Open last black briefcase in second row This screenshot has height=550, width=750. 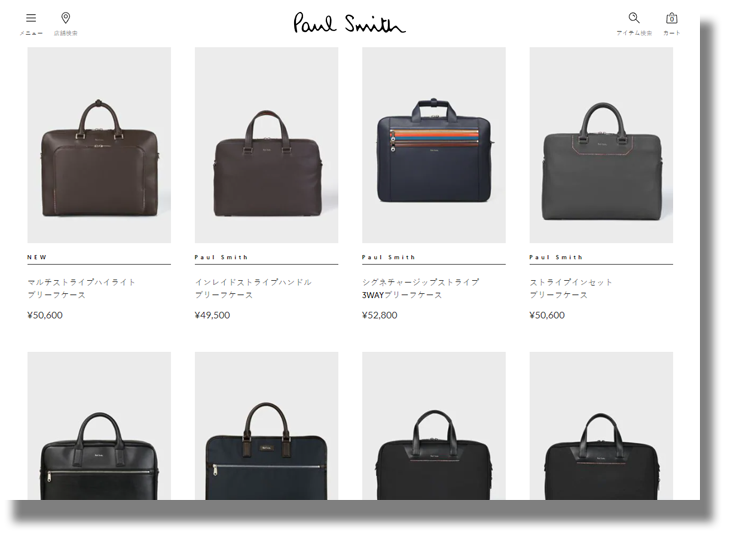[601, 426]
